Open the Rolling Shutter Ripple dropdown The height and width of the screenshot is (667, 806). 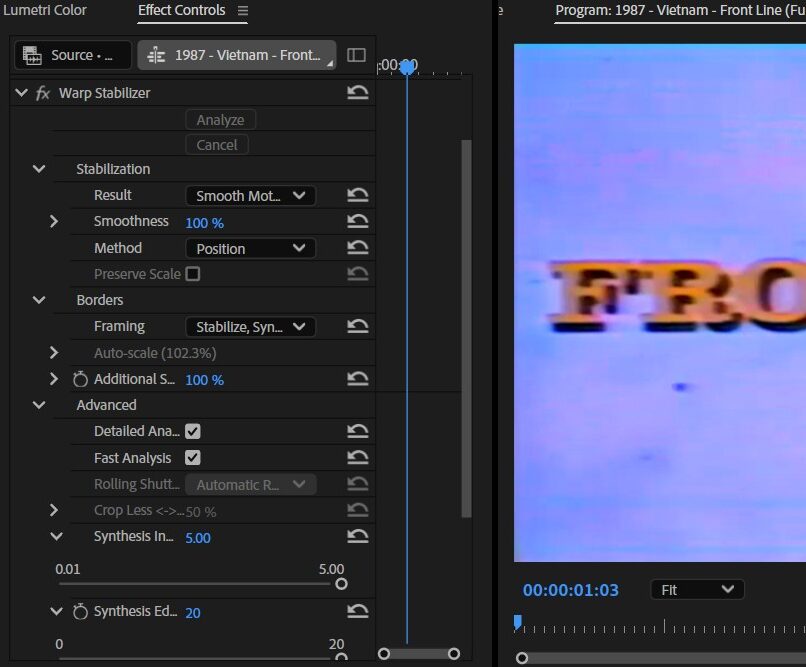coord(250,485)
